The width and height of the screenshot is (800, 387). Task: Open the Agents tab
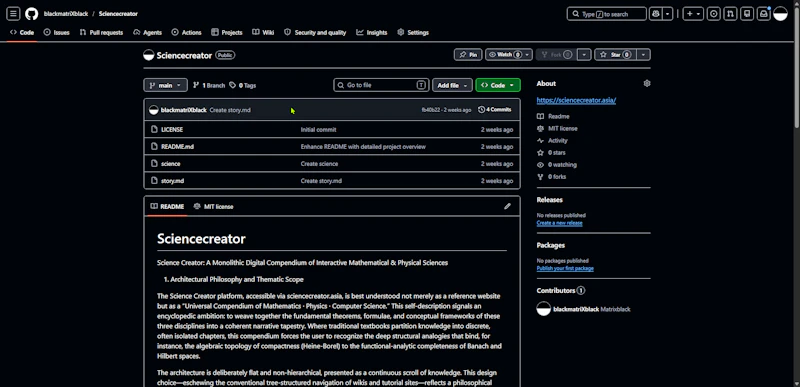tap(147, 32)
